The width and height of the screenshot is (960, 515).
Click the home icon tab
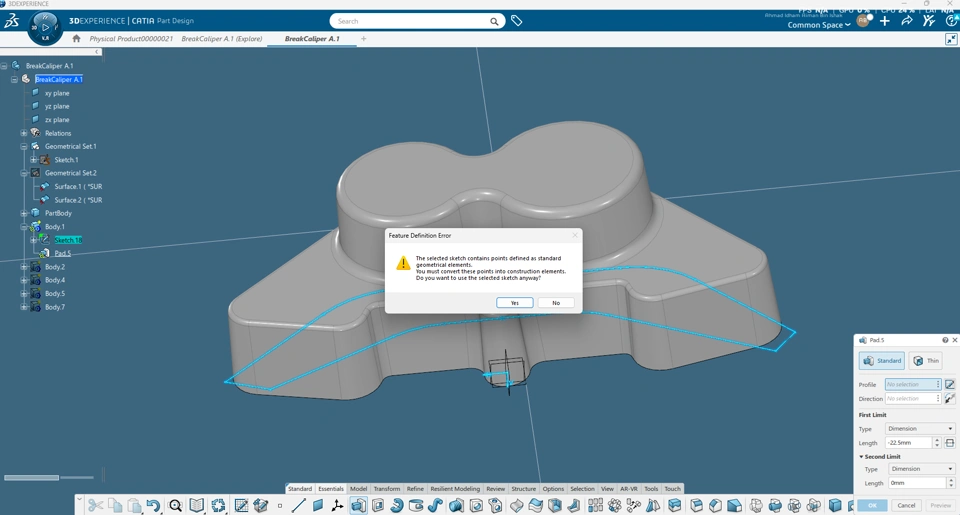pyautogui.click(x=76, y=38)
